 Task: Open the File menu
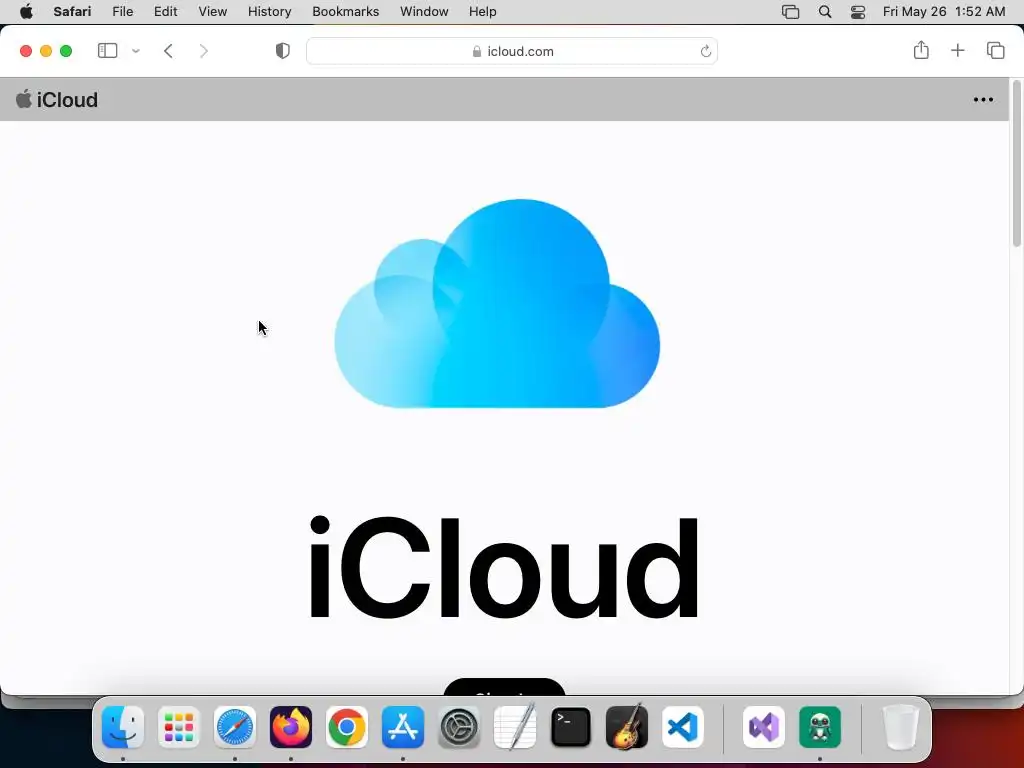(122, 12)
